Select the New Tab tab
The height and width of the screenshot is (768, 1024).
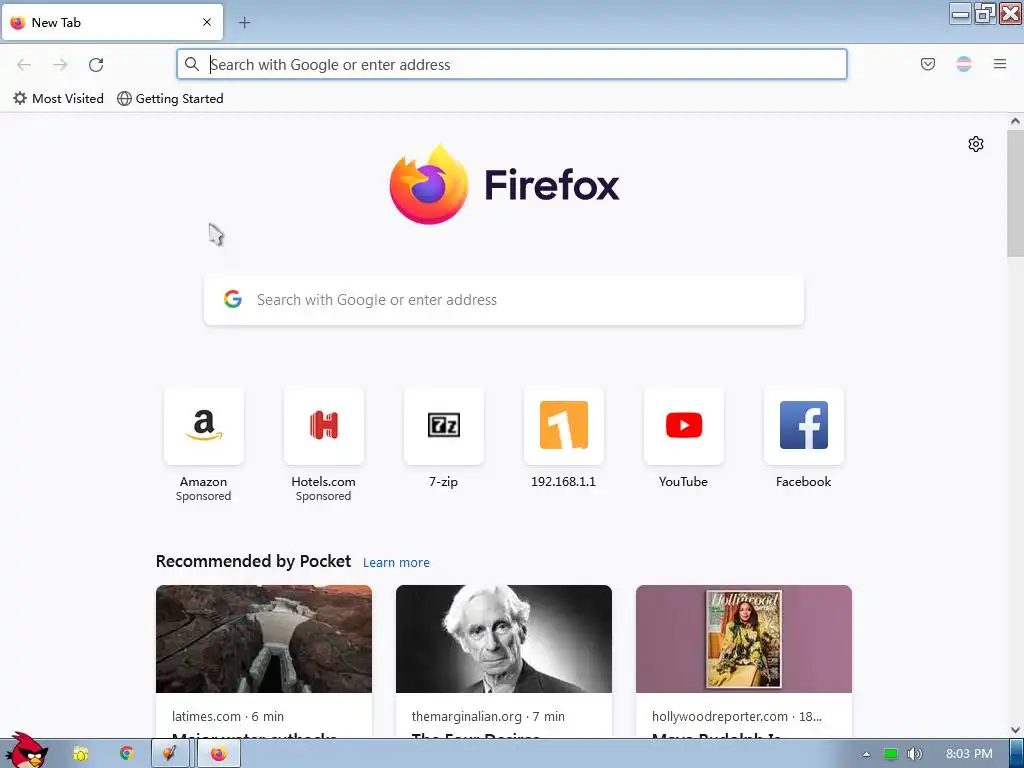point(112,23)
